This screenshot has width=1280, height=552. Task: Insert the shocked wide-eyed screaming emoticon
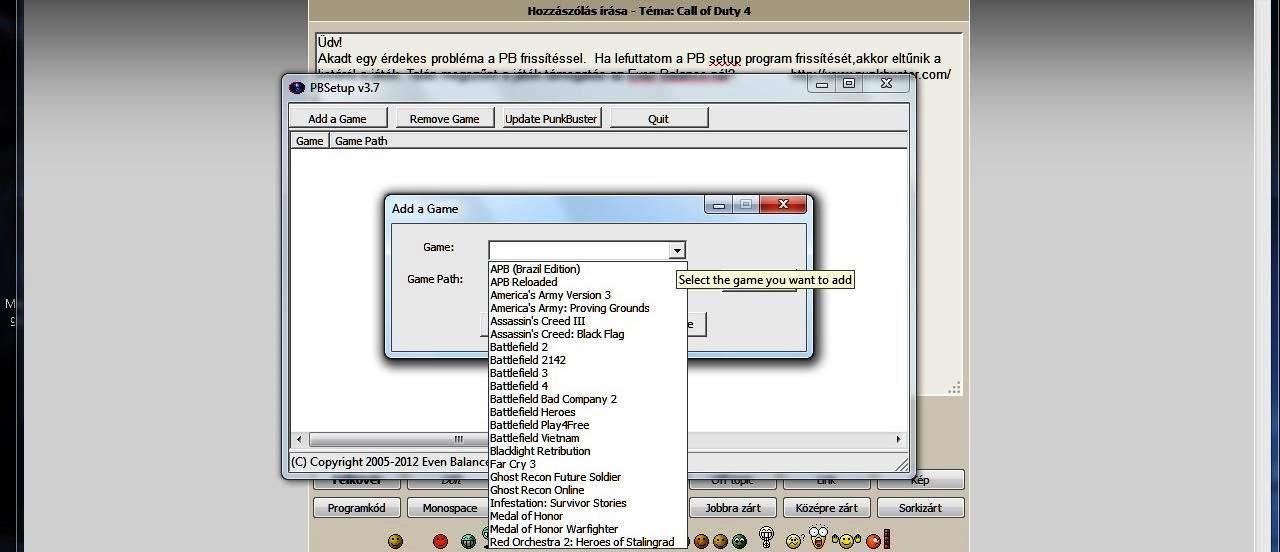coord(819,536)
